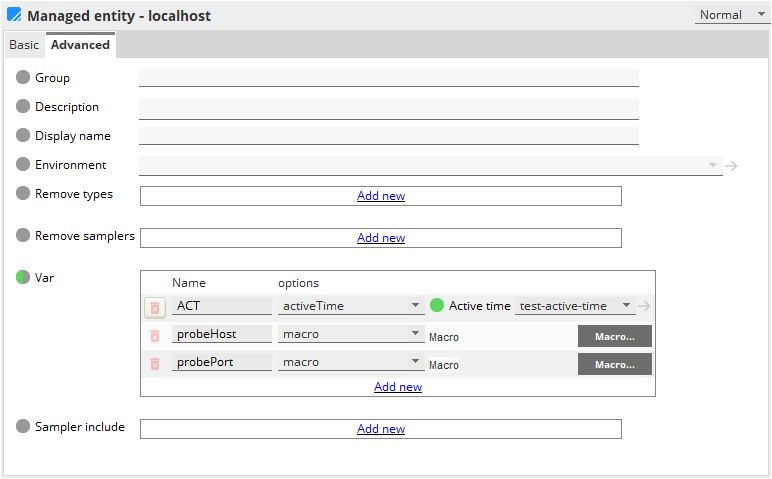Go to the test-active-time reference arrow
This screenshot has height=479, width=772.
coord(643,306)
